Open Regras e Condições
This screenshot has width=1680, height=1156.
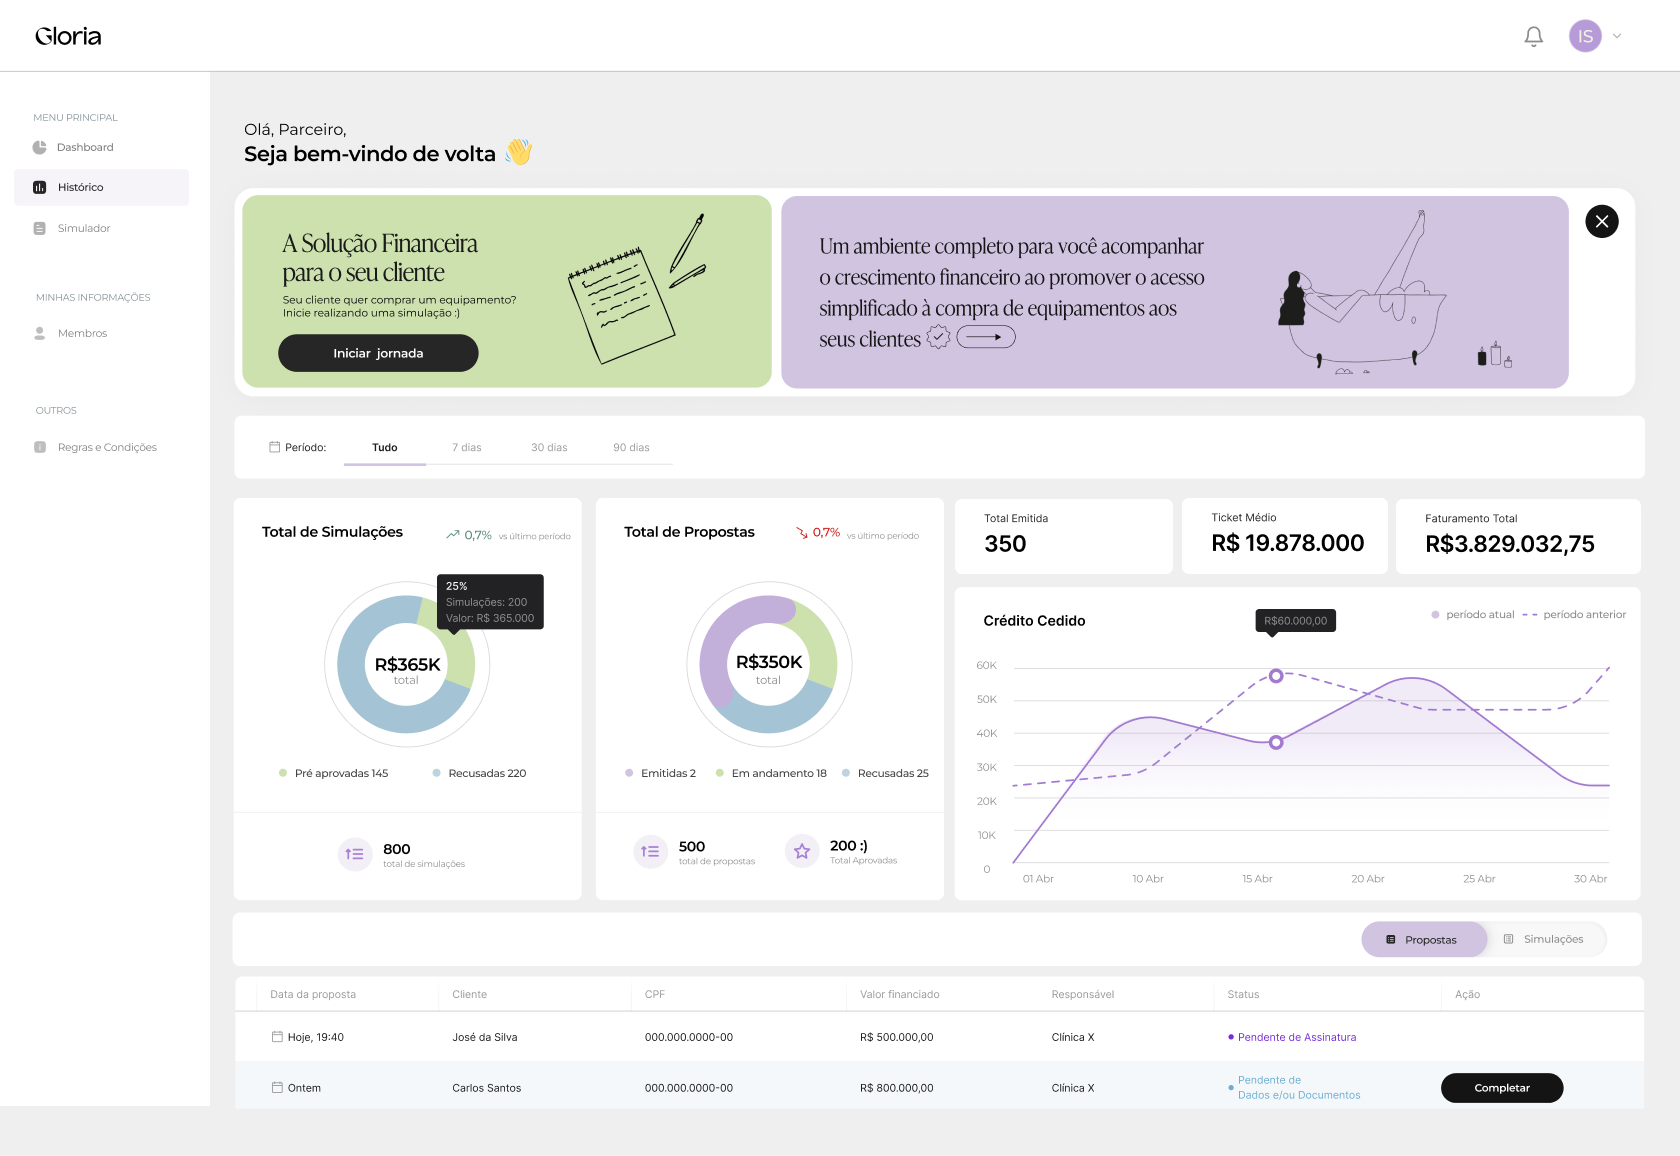107,447
